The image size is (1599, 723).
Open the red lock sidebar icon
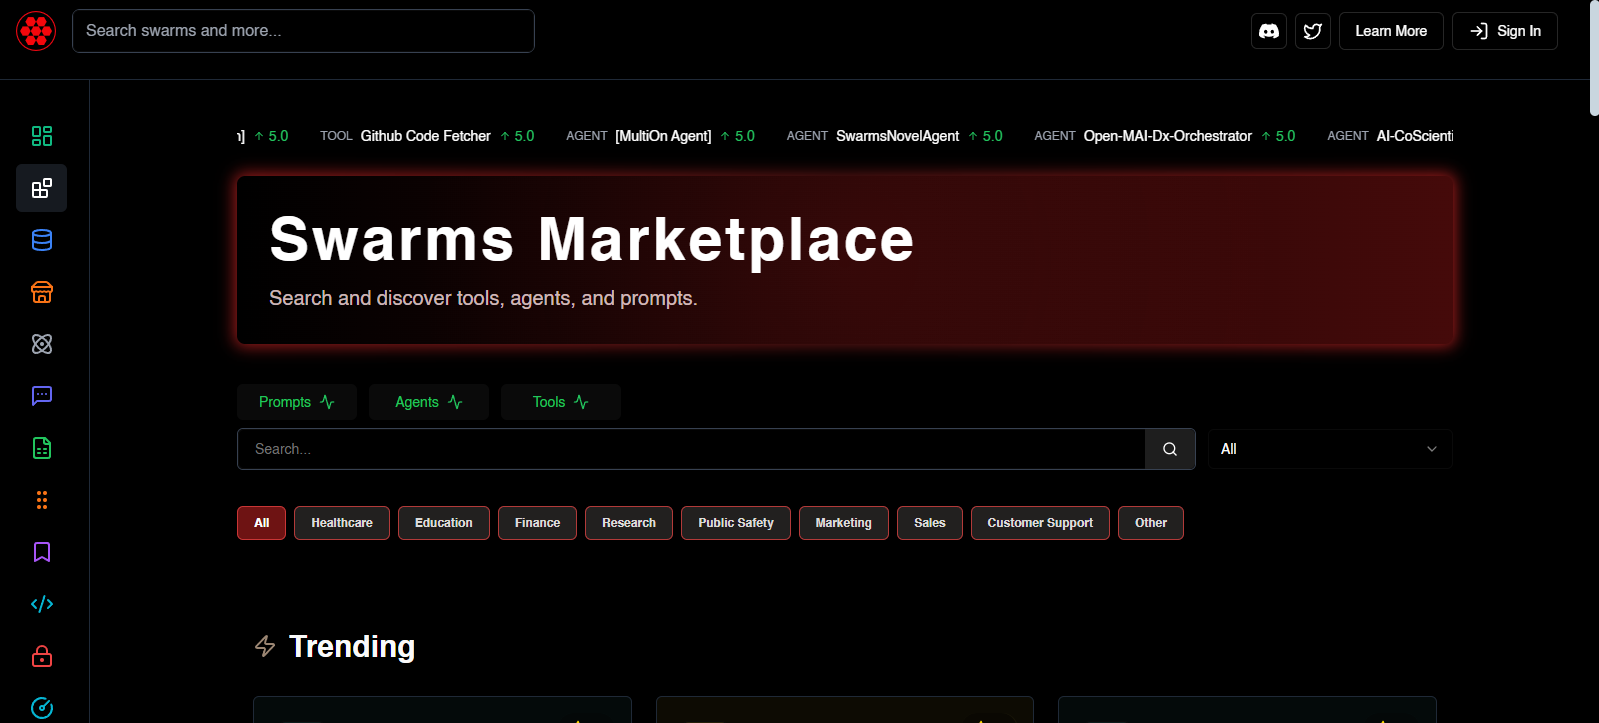pyautogui.click(x=42, y=656)
